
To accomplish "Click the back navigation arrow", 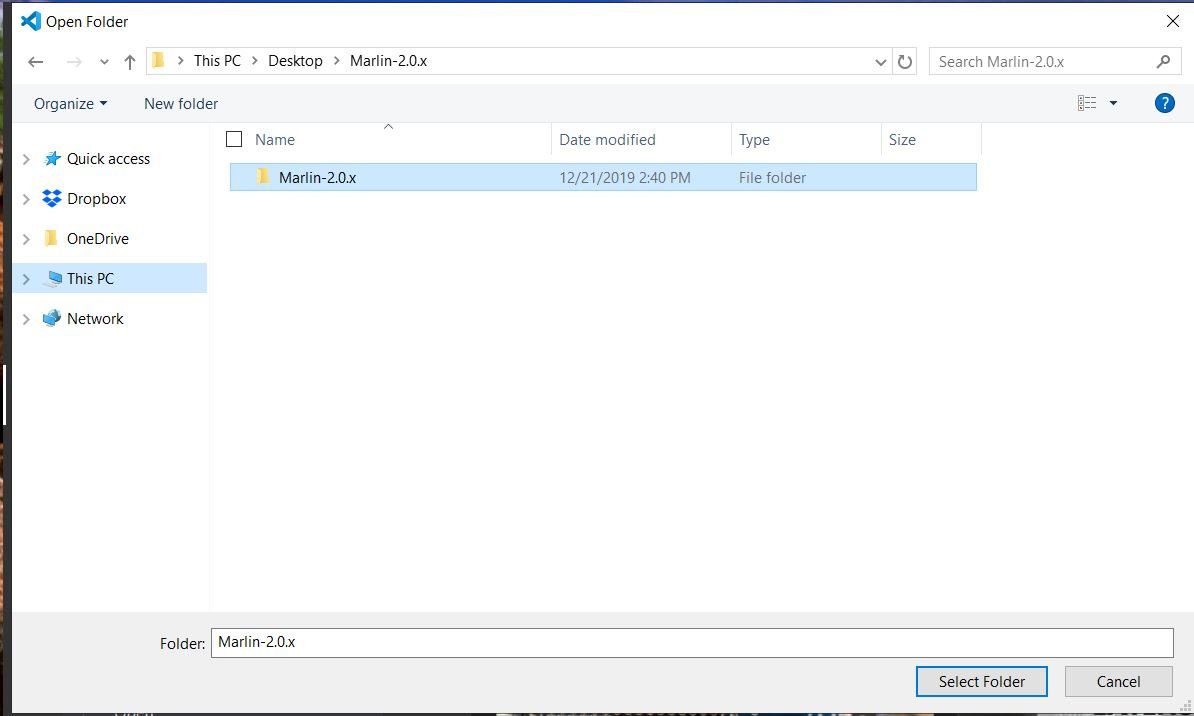I will pos(35,62).
